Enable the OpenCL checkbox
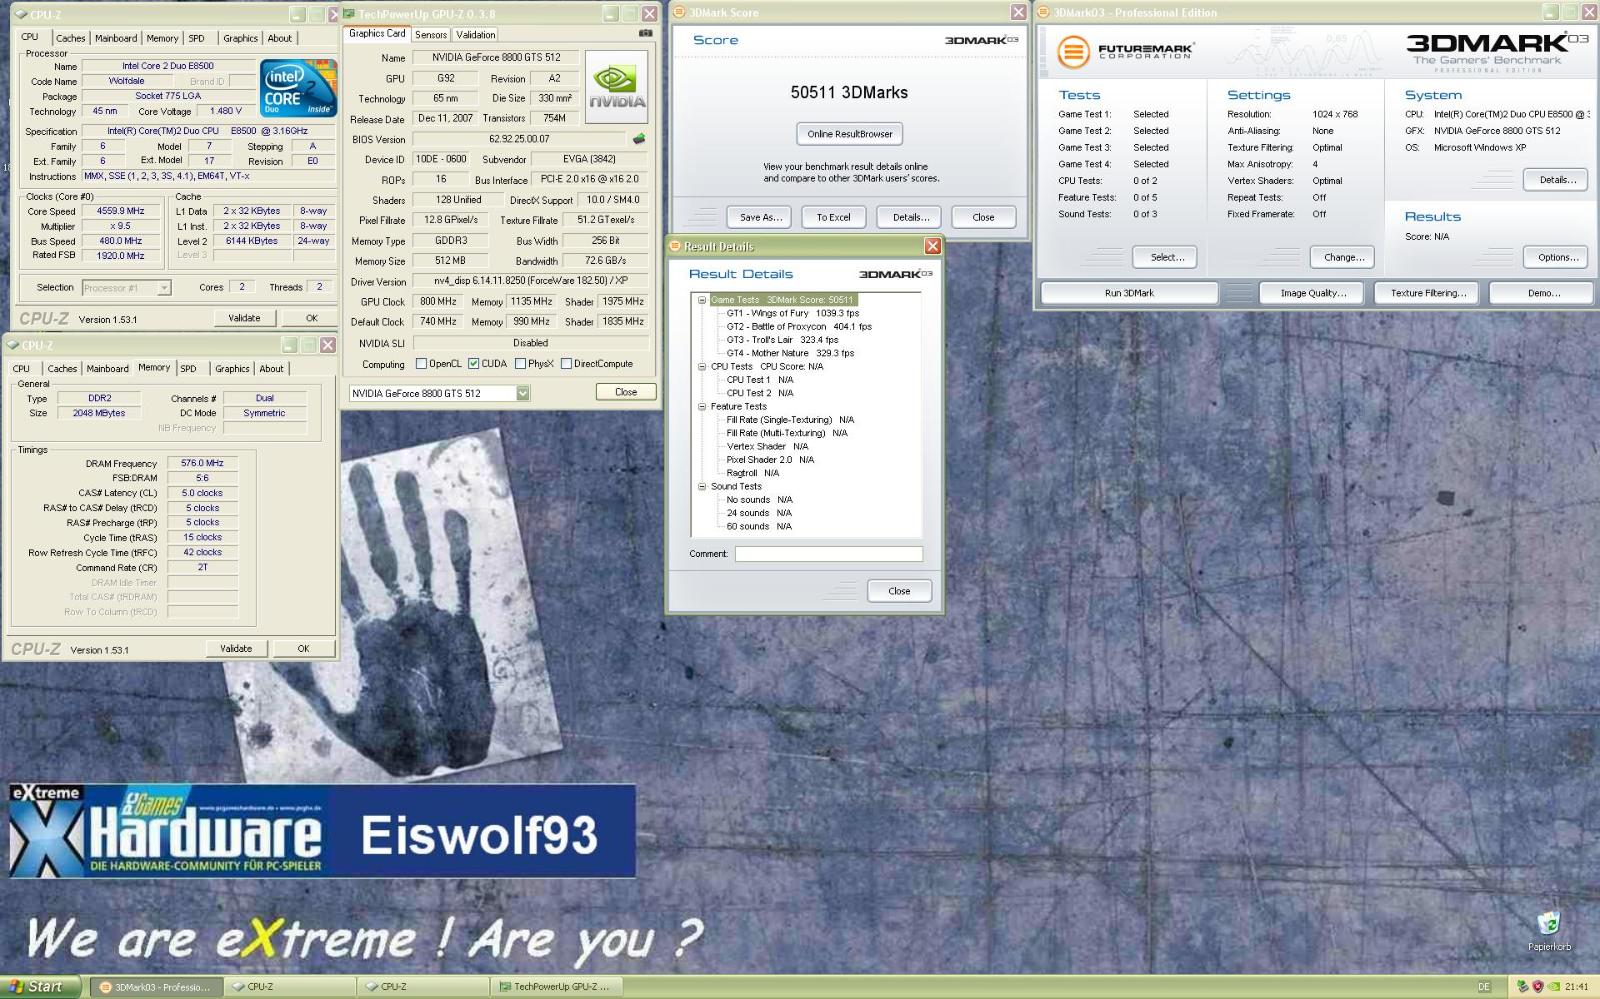This screenshot has width=1600, height=999. pos(421,364)
